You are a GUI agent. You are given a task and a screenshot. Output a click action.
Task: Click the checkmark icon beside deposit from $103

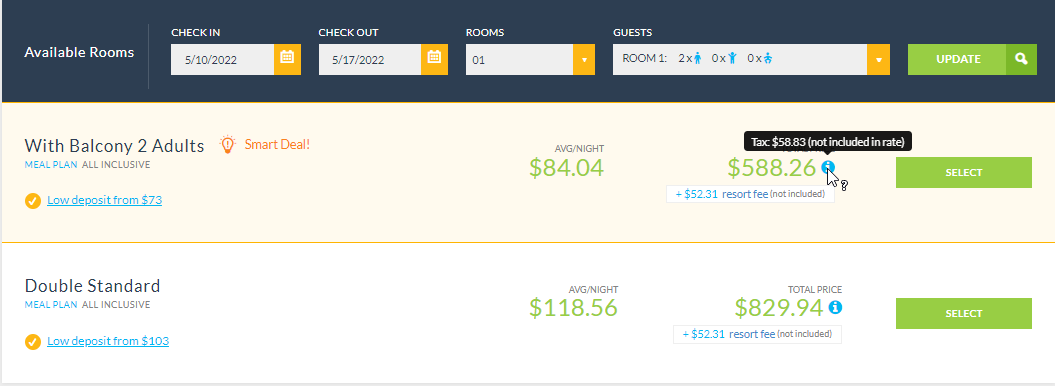32,342
